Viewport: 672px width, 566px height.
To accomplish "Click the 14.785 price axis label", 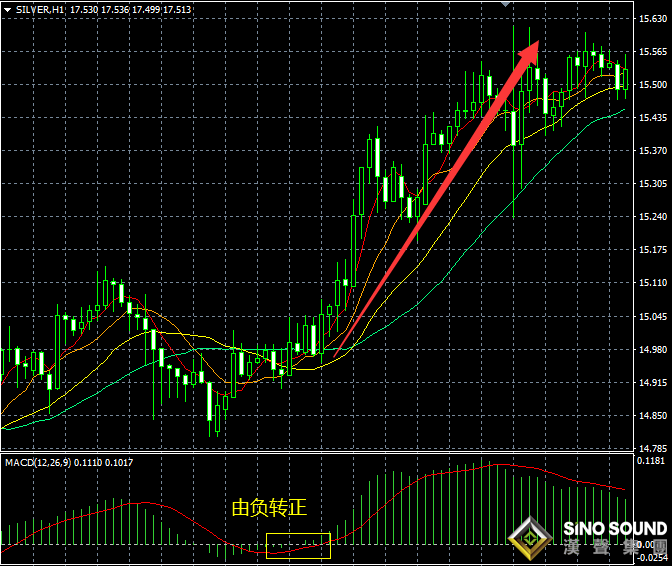I will 652,449.
